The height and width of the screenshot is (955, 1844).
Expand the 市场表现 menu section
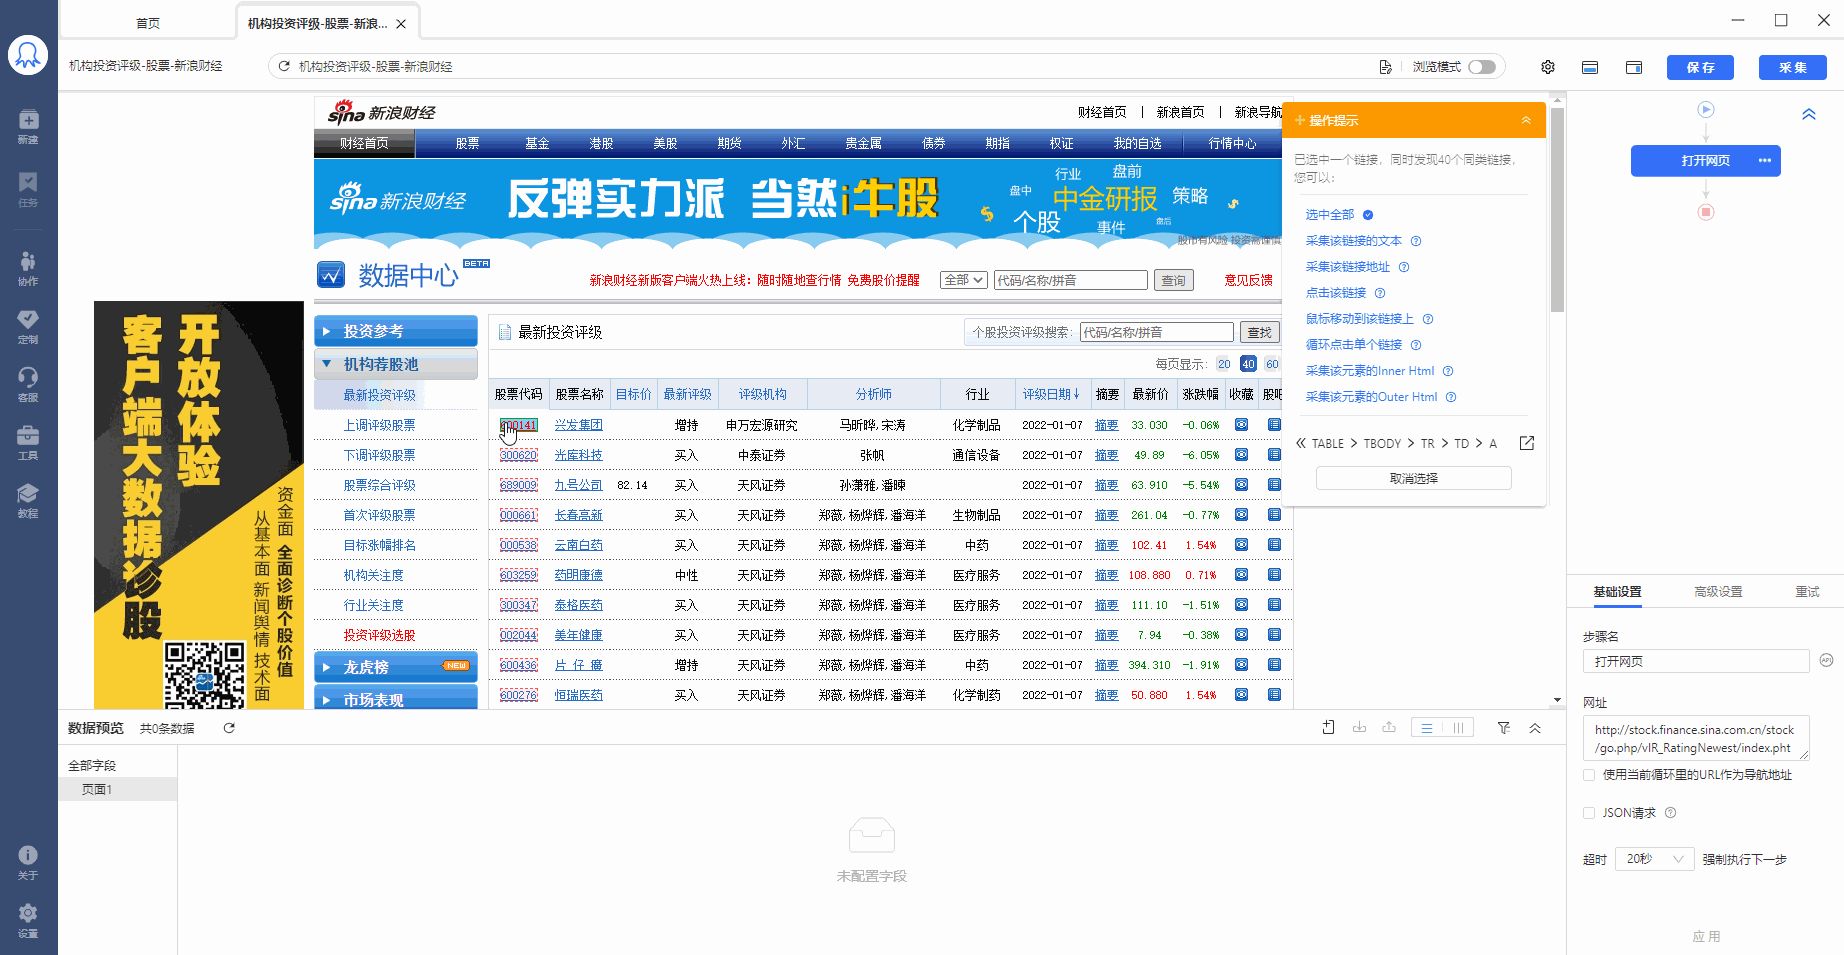396,698
